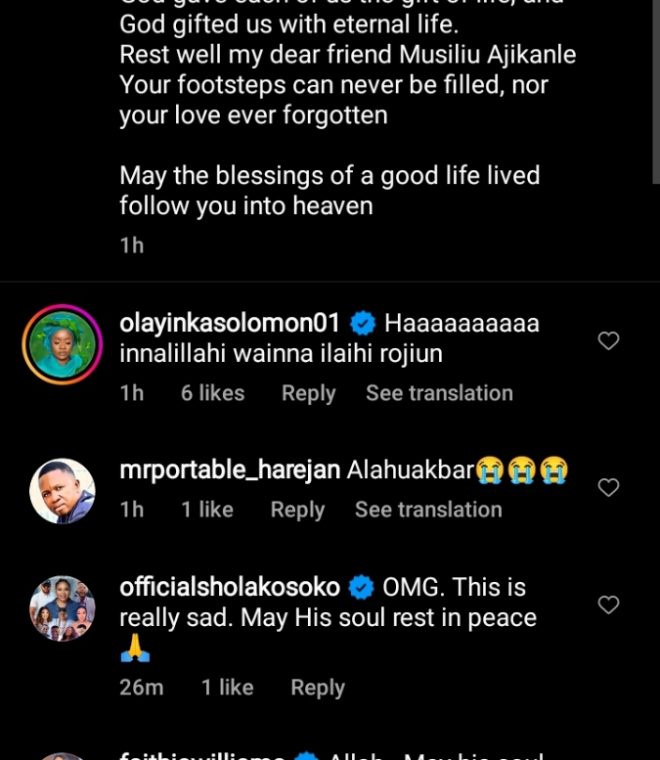Open the olayinkasolomon01 username link
The height and width of the screenshot is (760, 660).
point(230,323)
